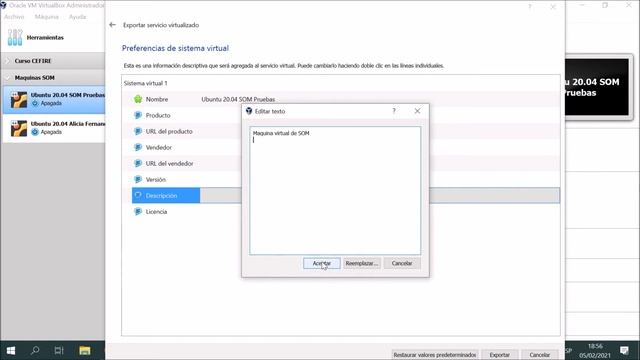This screenshot has width=640, height=360.
Task: Click the Producto row icon
Action: [x=138, y=115]
